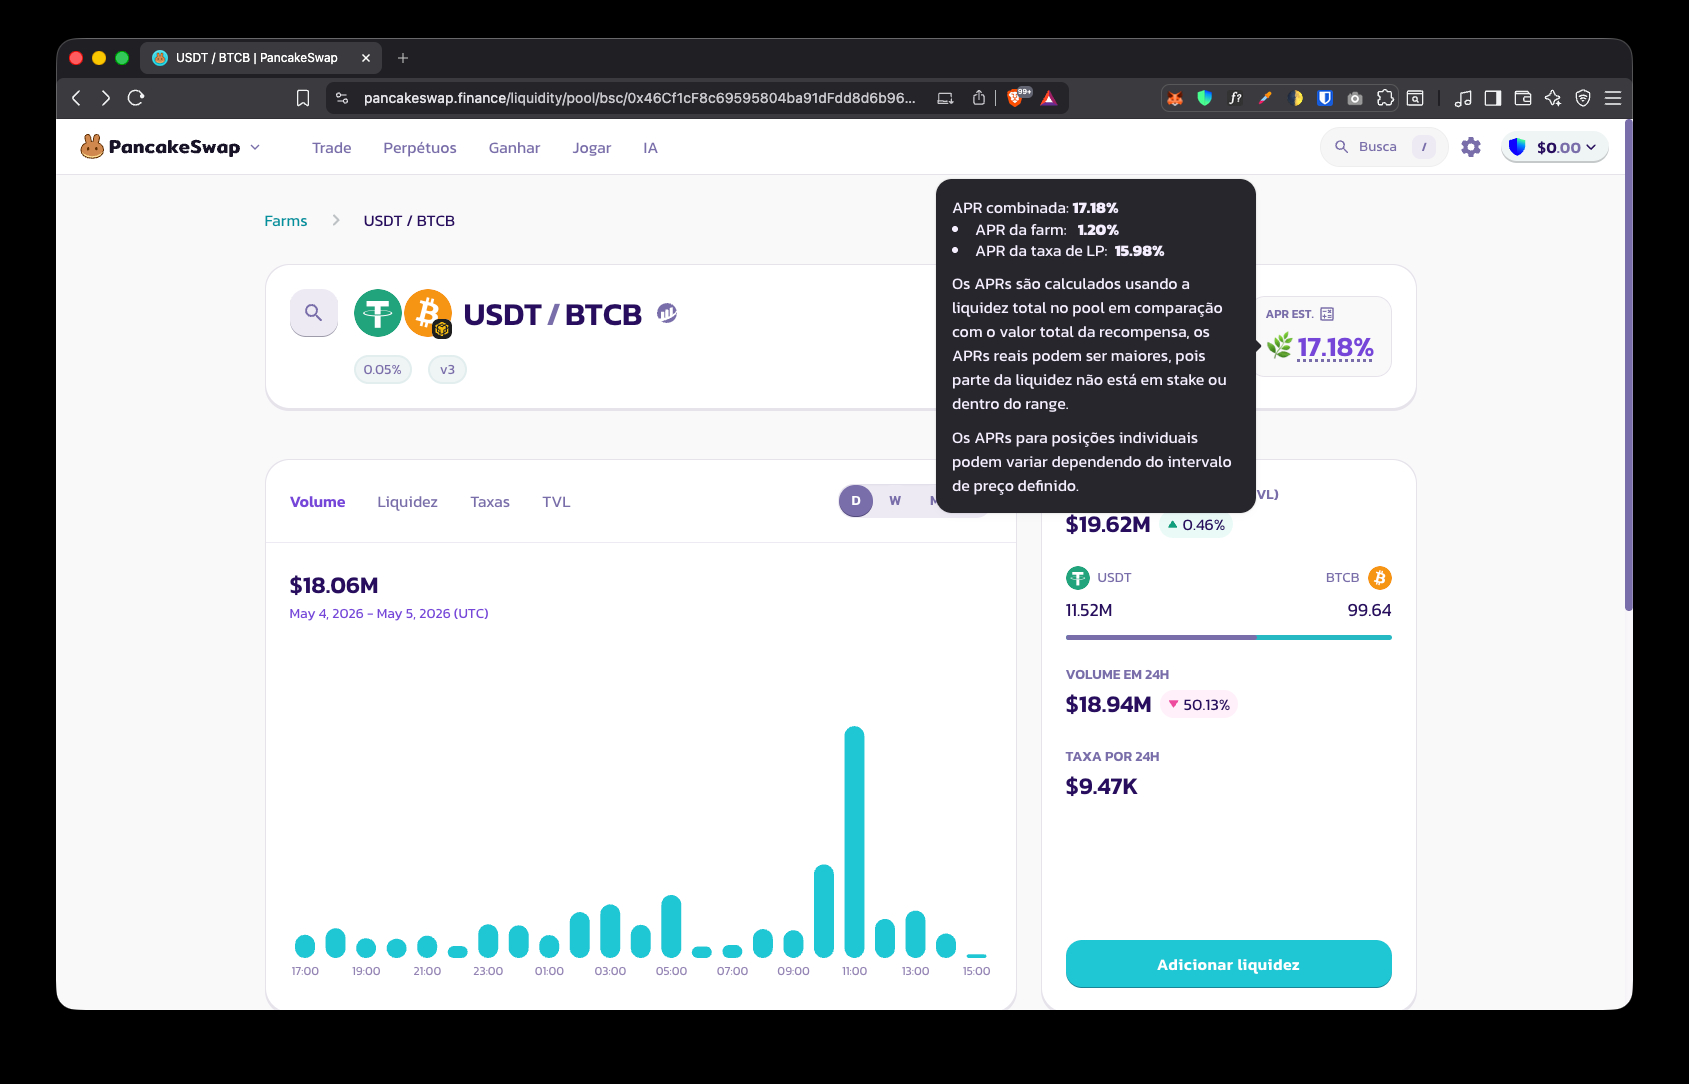Viewport: 1689px width, 1084px height.
Task: Switch to the Liquidez chart tab
Action: [x=407, y=502]
